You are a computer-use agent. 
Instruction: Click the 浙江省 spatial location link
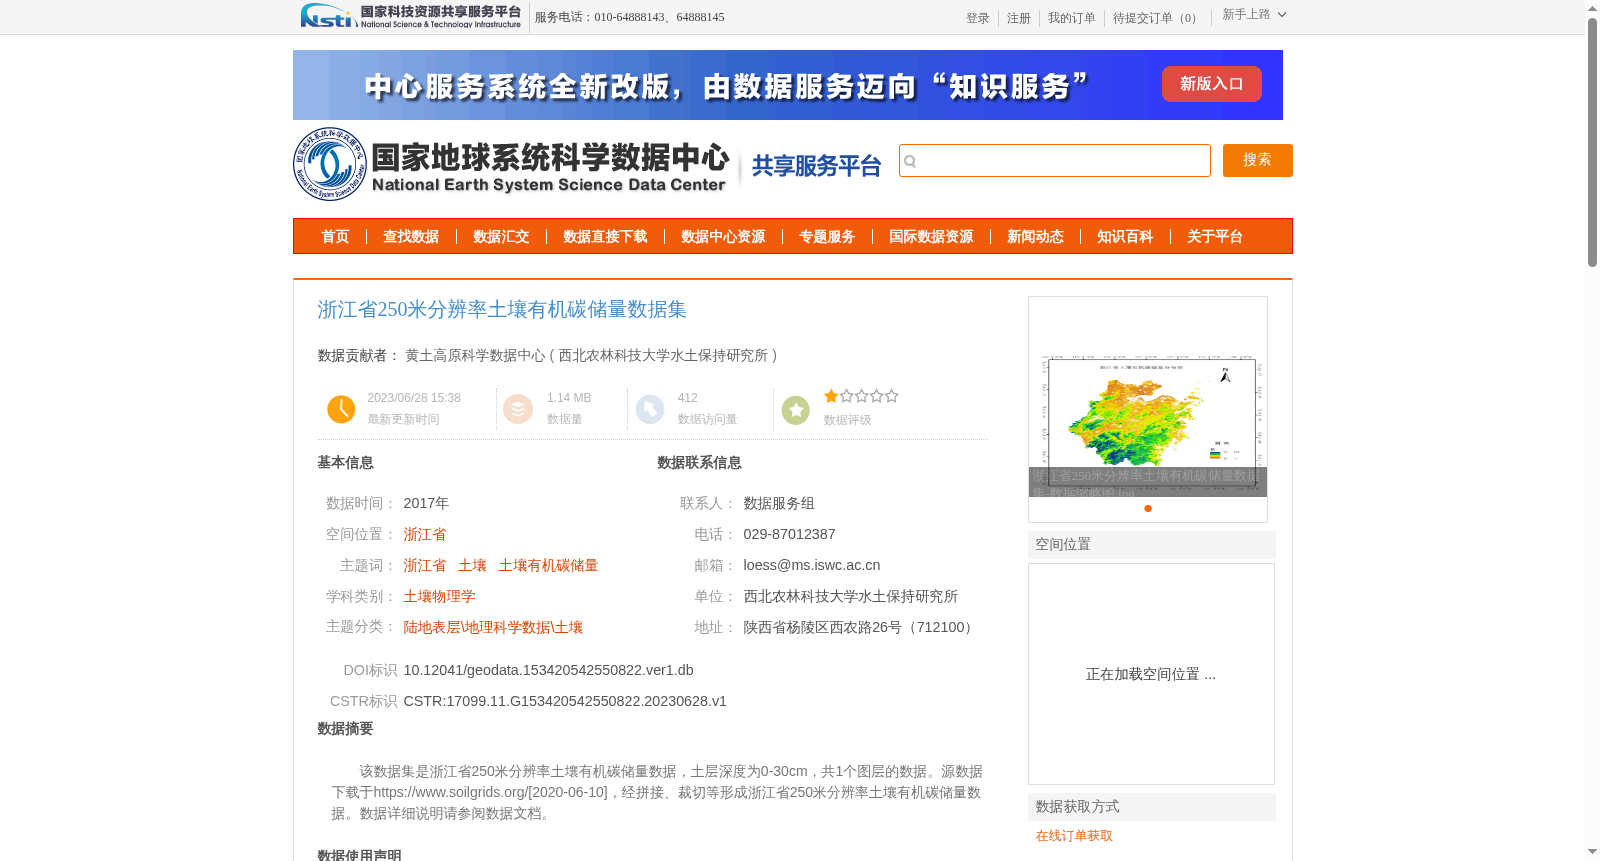(x=425, y=535)
